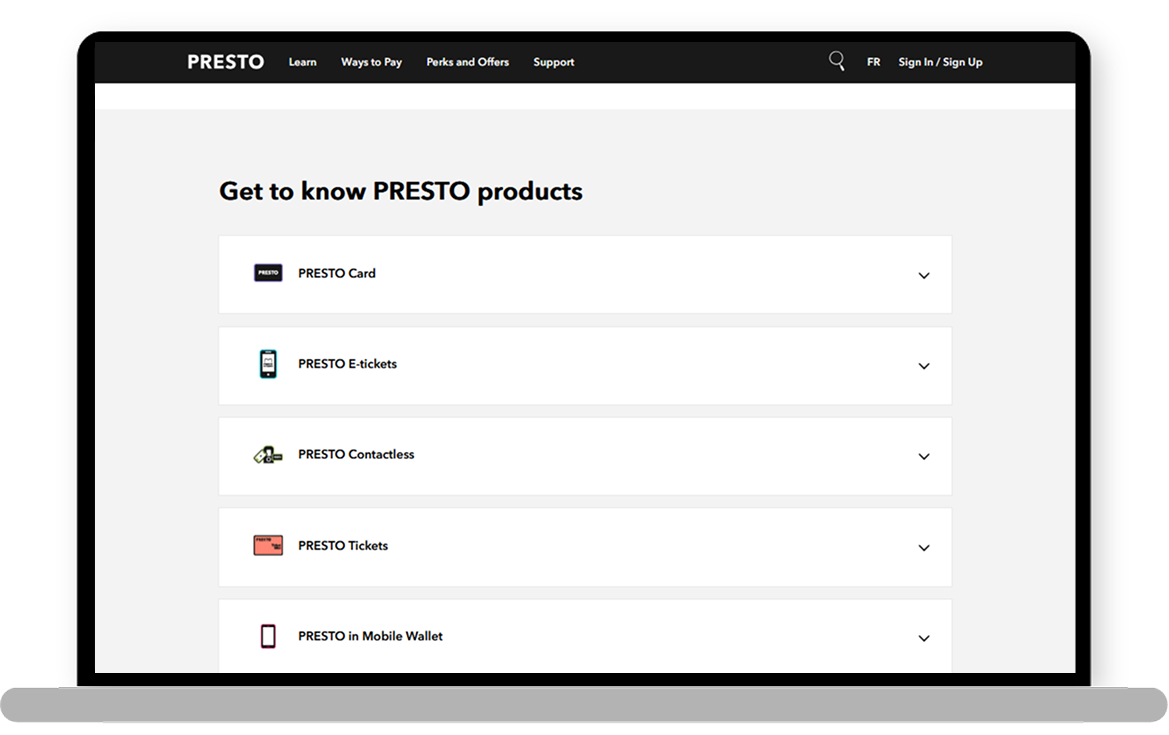
Task: Open the Learn menu
Action: 303,62
